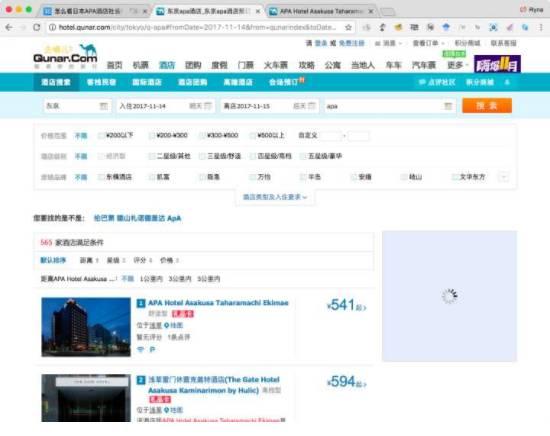Image resolution: width=550 pixels, height=436 pixels.
Task: Open the APA Hotel Asakusa Taharamachi Ekimae link
Action: click(x=218, y=303)
